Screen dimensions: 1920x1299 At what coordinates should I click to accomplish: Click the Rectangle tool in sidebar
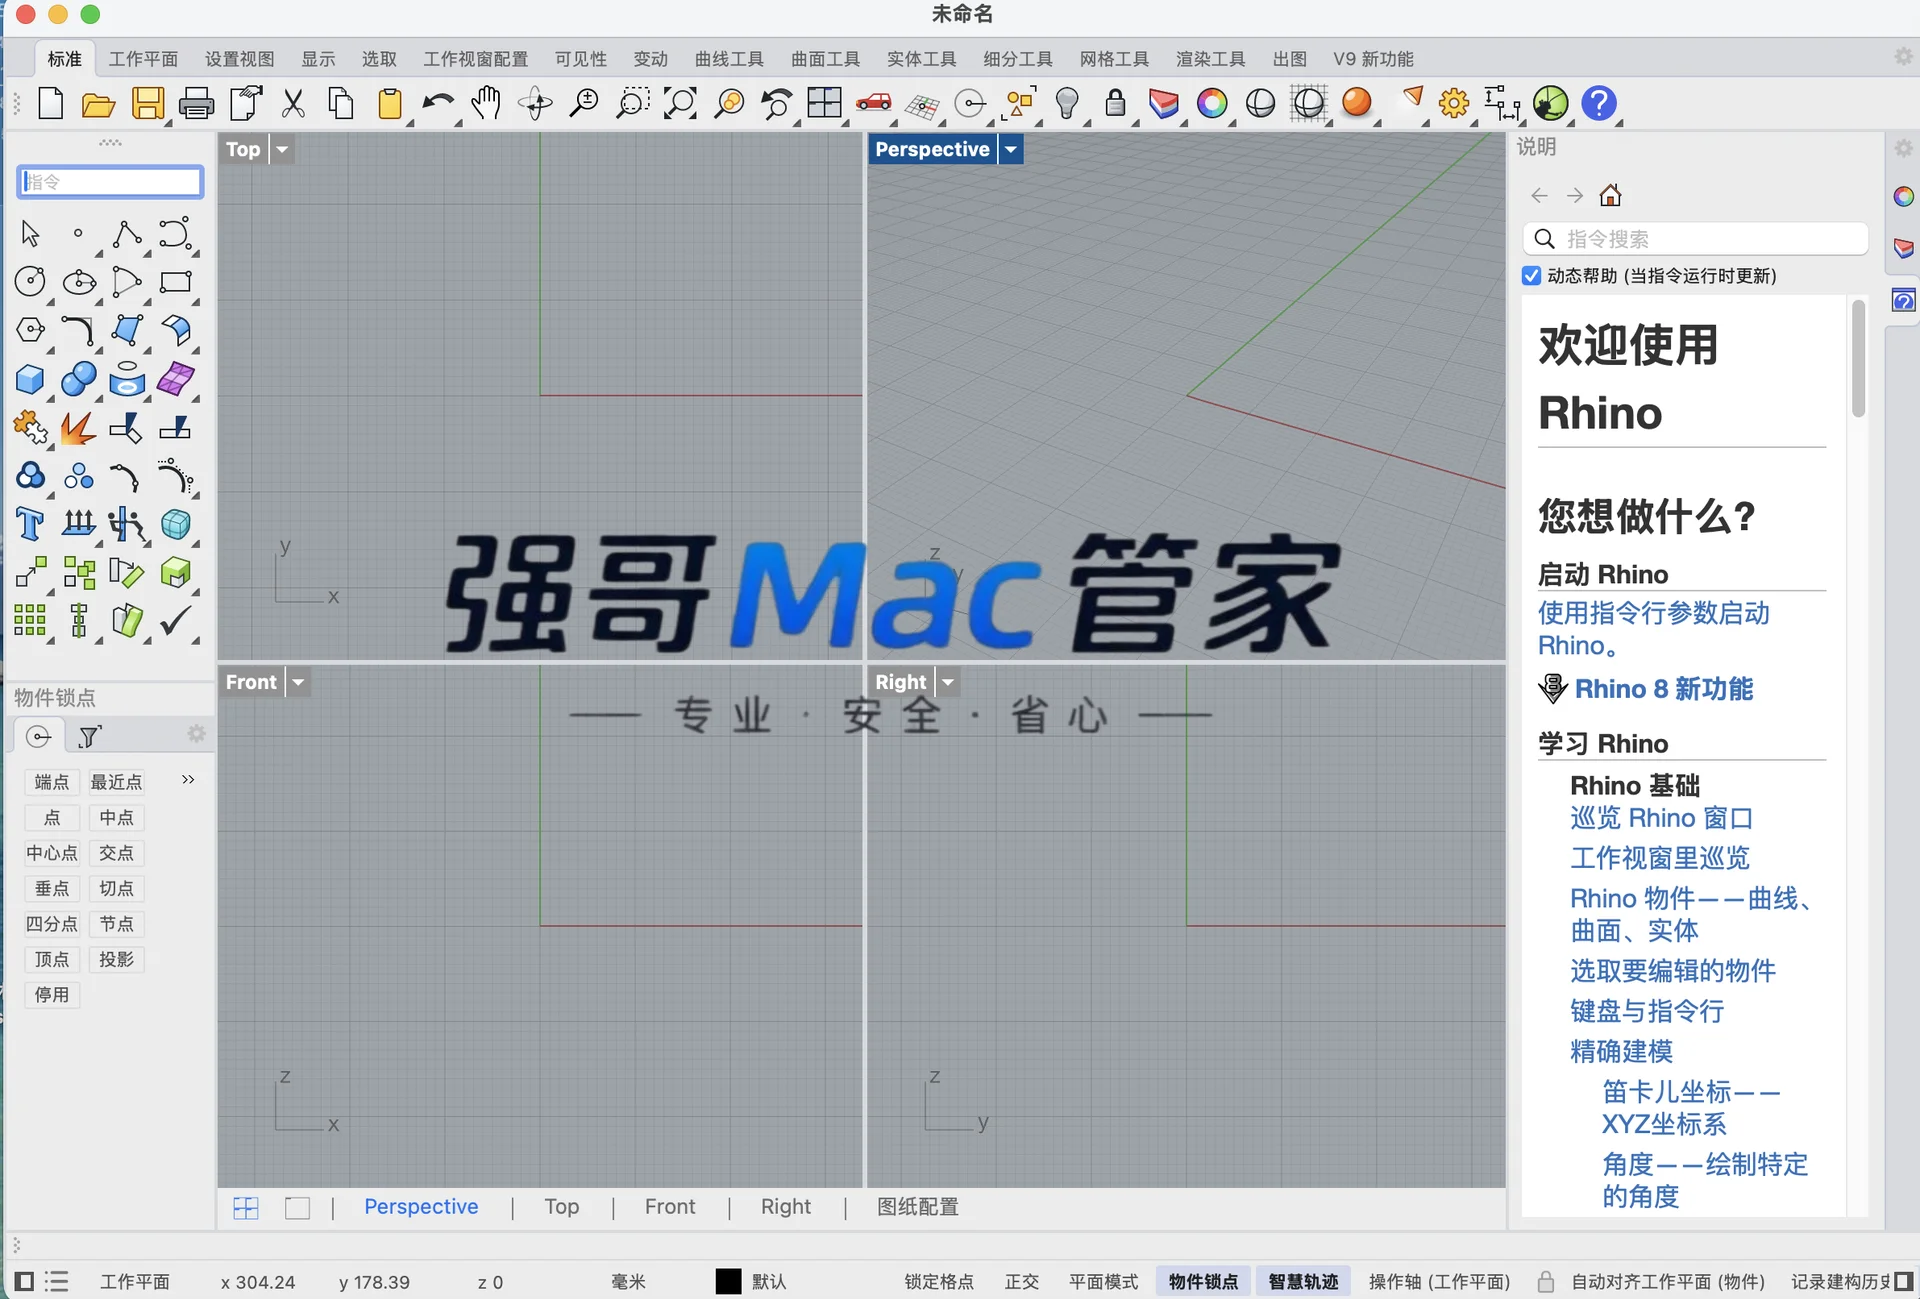[175, 282]
